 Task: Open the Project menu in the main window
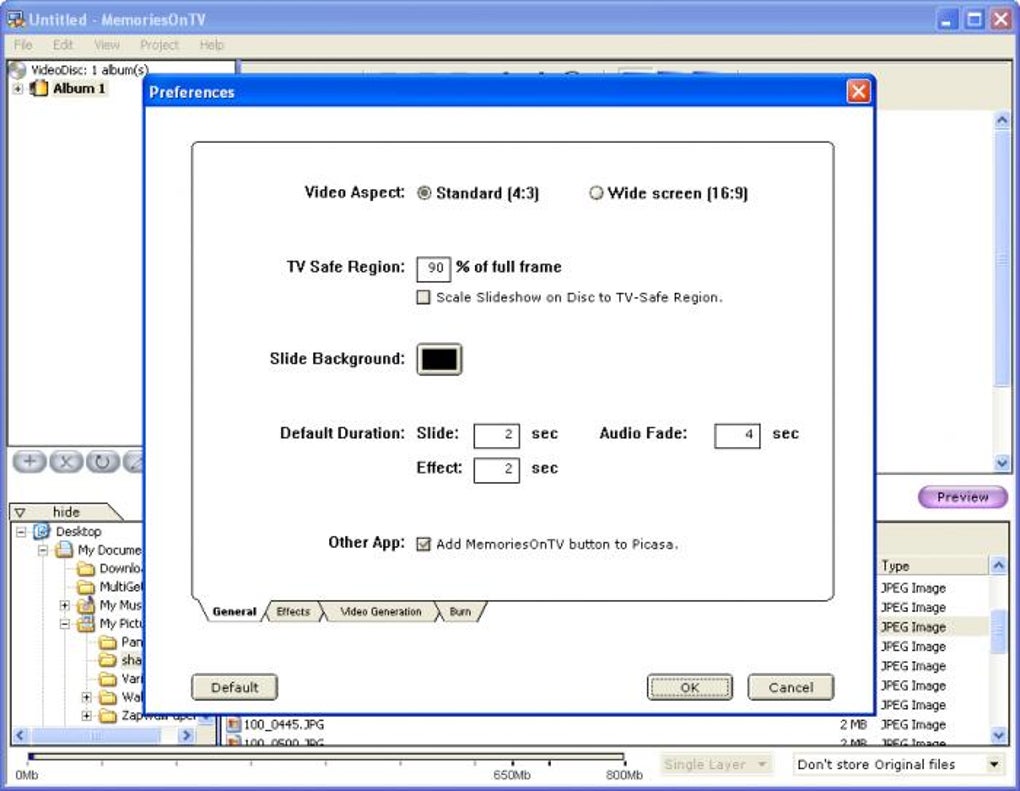click(159, 45)
